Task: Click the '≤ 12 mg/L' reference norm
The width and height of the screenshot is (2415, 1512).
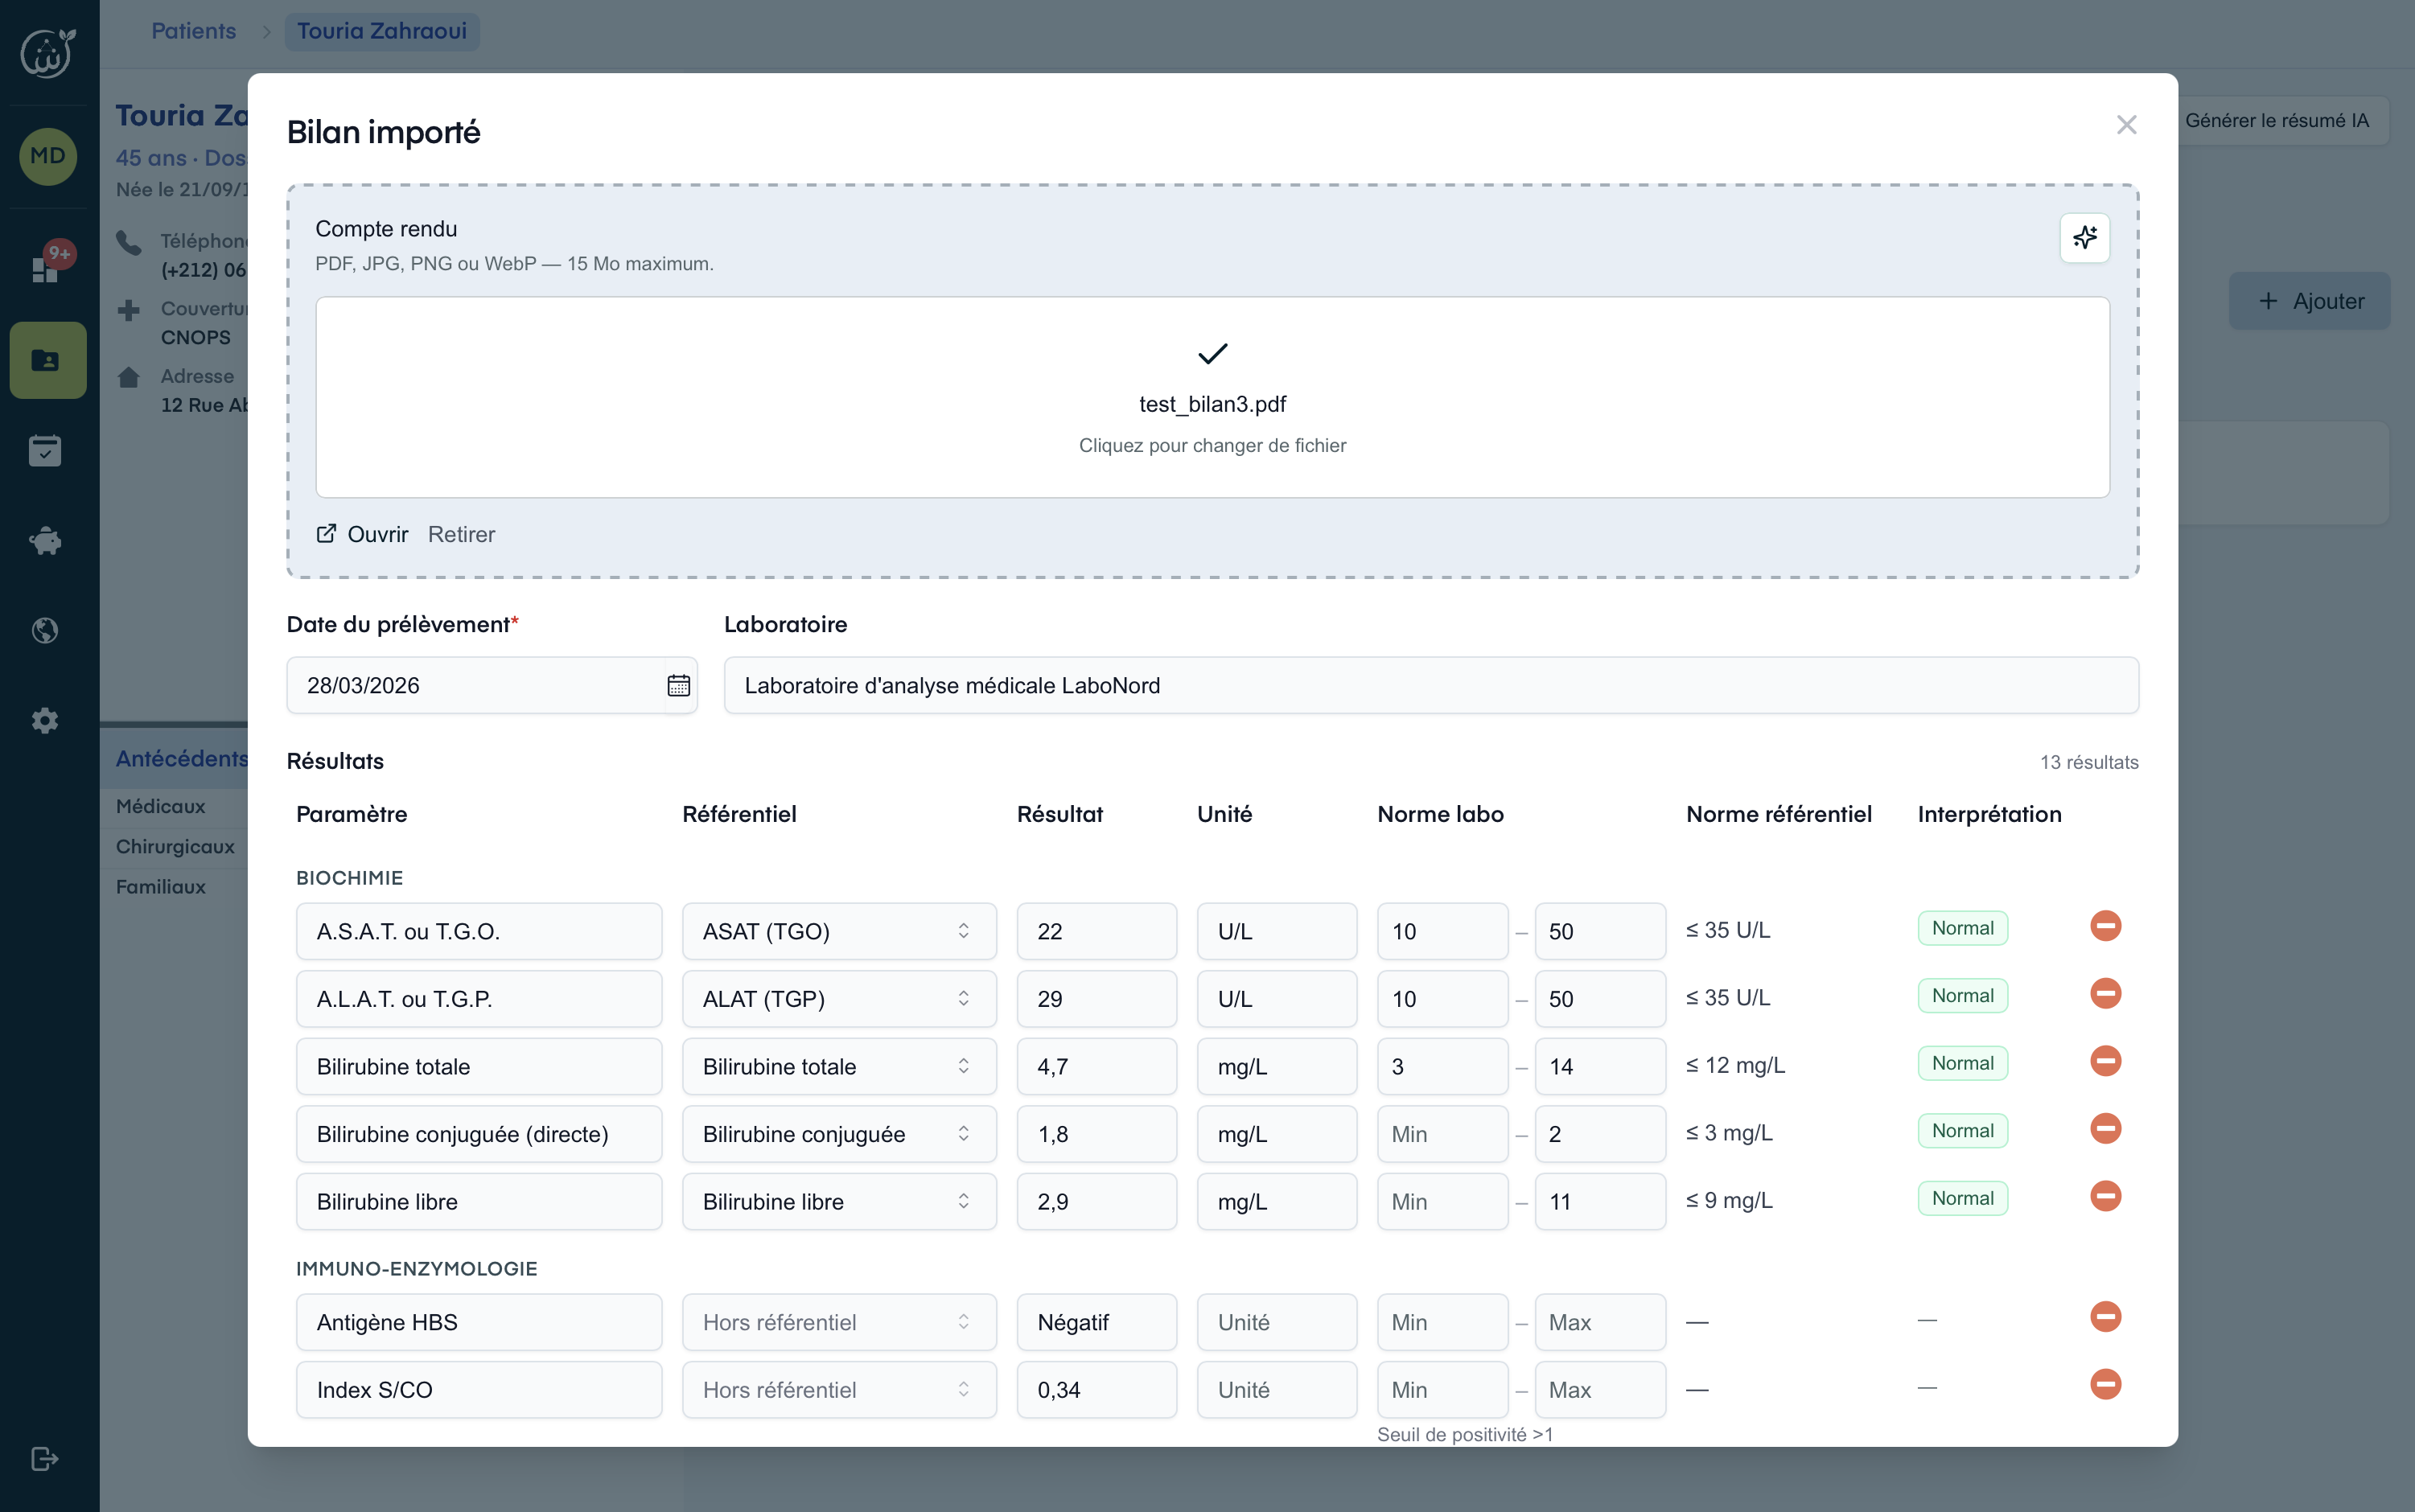Action: pyautogui.click(x=1735, y=1065)
